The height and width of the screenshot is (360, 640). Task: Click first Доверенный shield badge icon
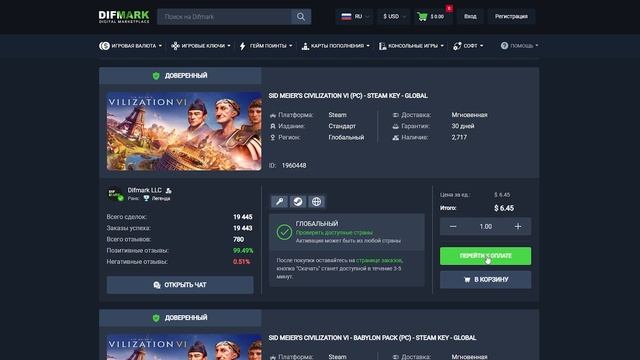coord(156,76)
